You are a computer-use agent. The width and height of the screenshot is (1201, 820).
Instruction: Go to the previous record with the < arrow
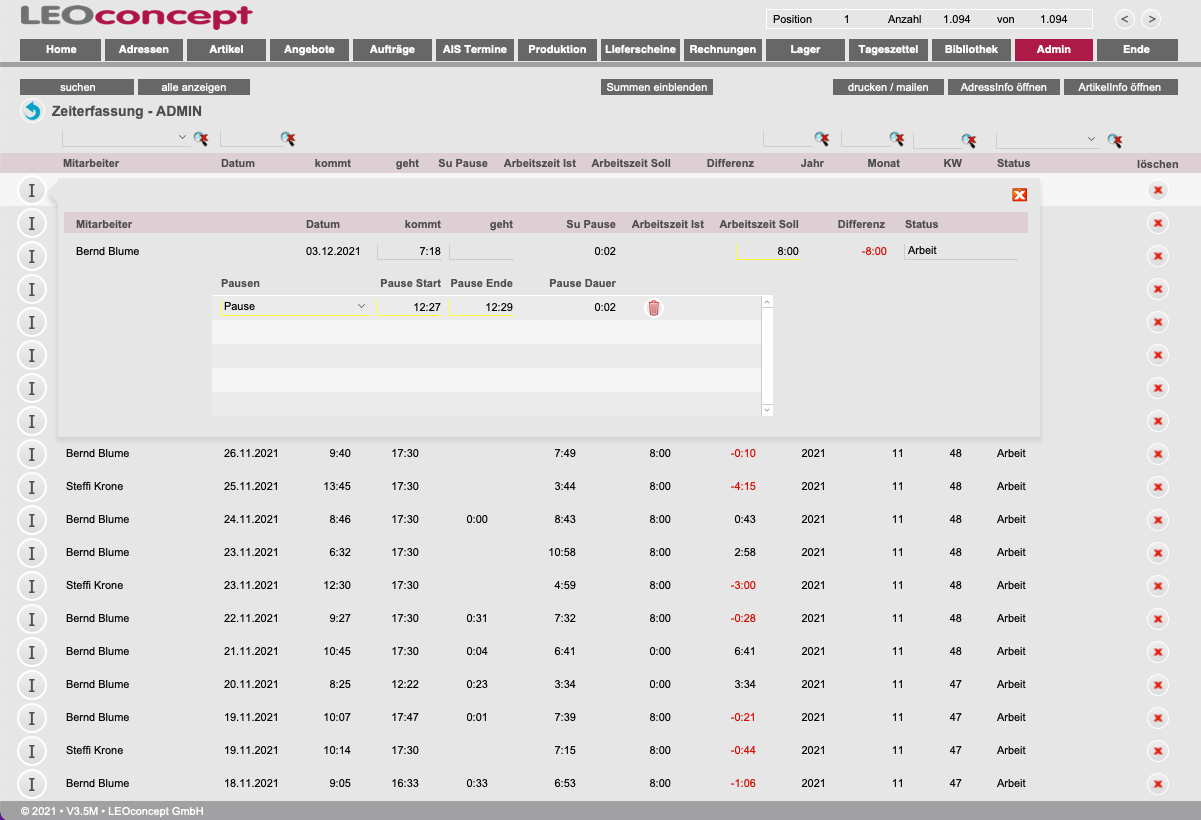pyautogui.click(x=1125, y=19)
